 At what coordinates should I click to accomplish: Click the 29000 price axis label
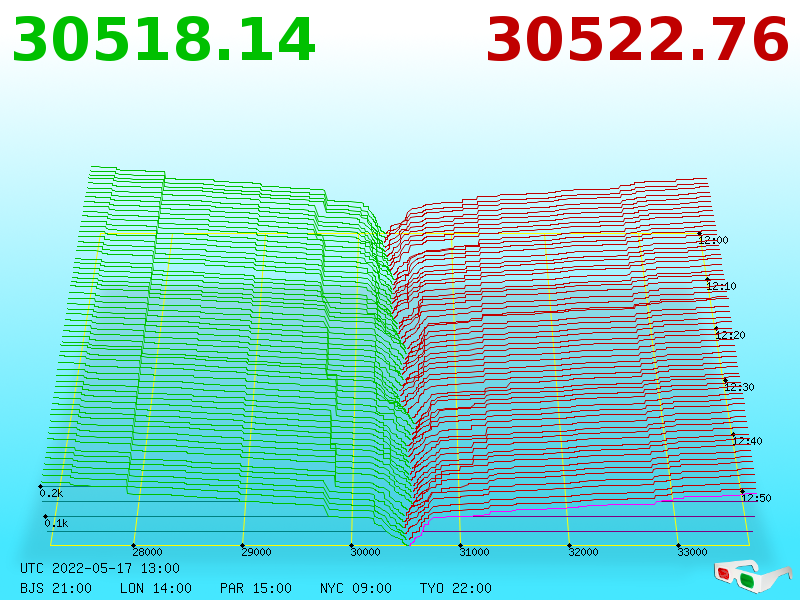[x=256, y=552]
